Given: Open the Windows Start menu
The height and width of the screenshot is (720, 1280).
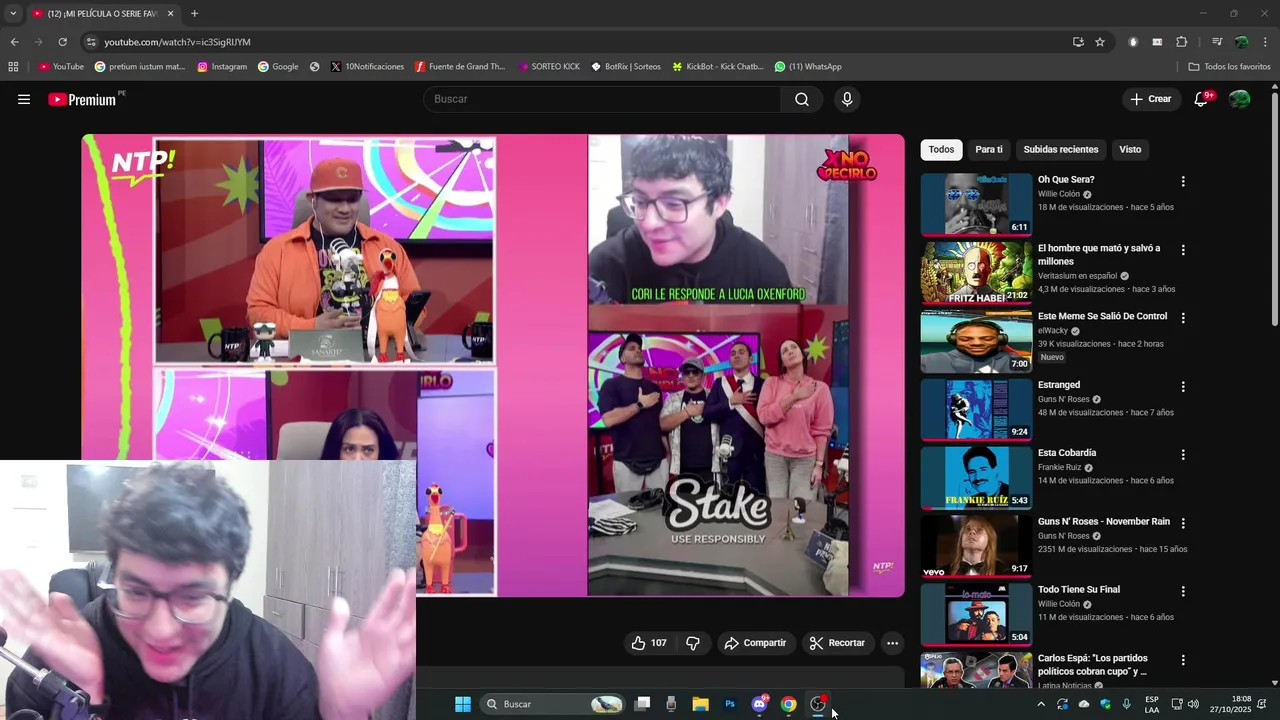Looking at the screenshot, I should click(x=463, y=704).
